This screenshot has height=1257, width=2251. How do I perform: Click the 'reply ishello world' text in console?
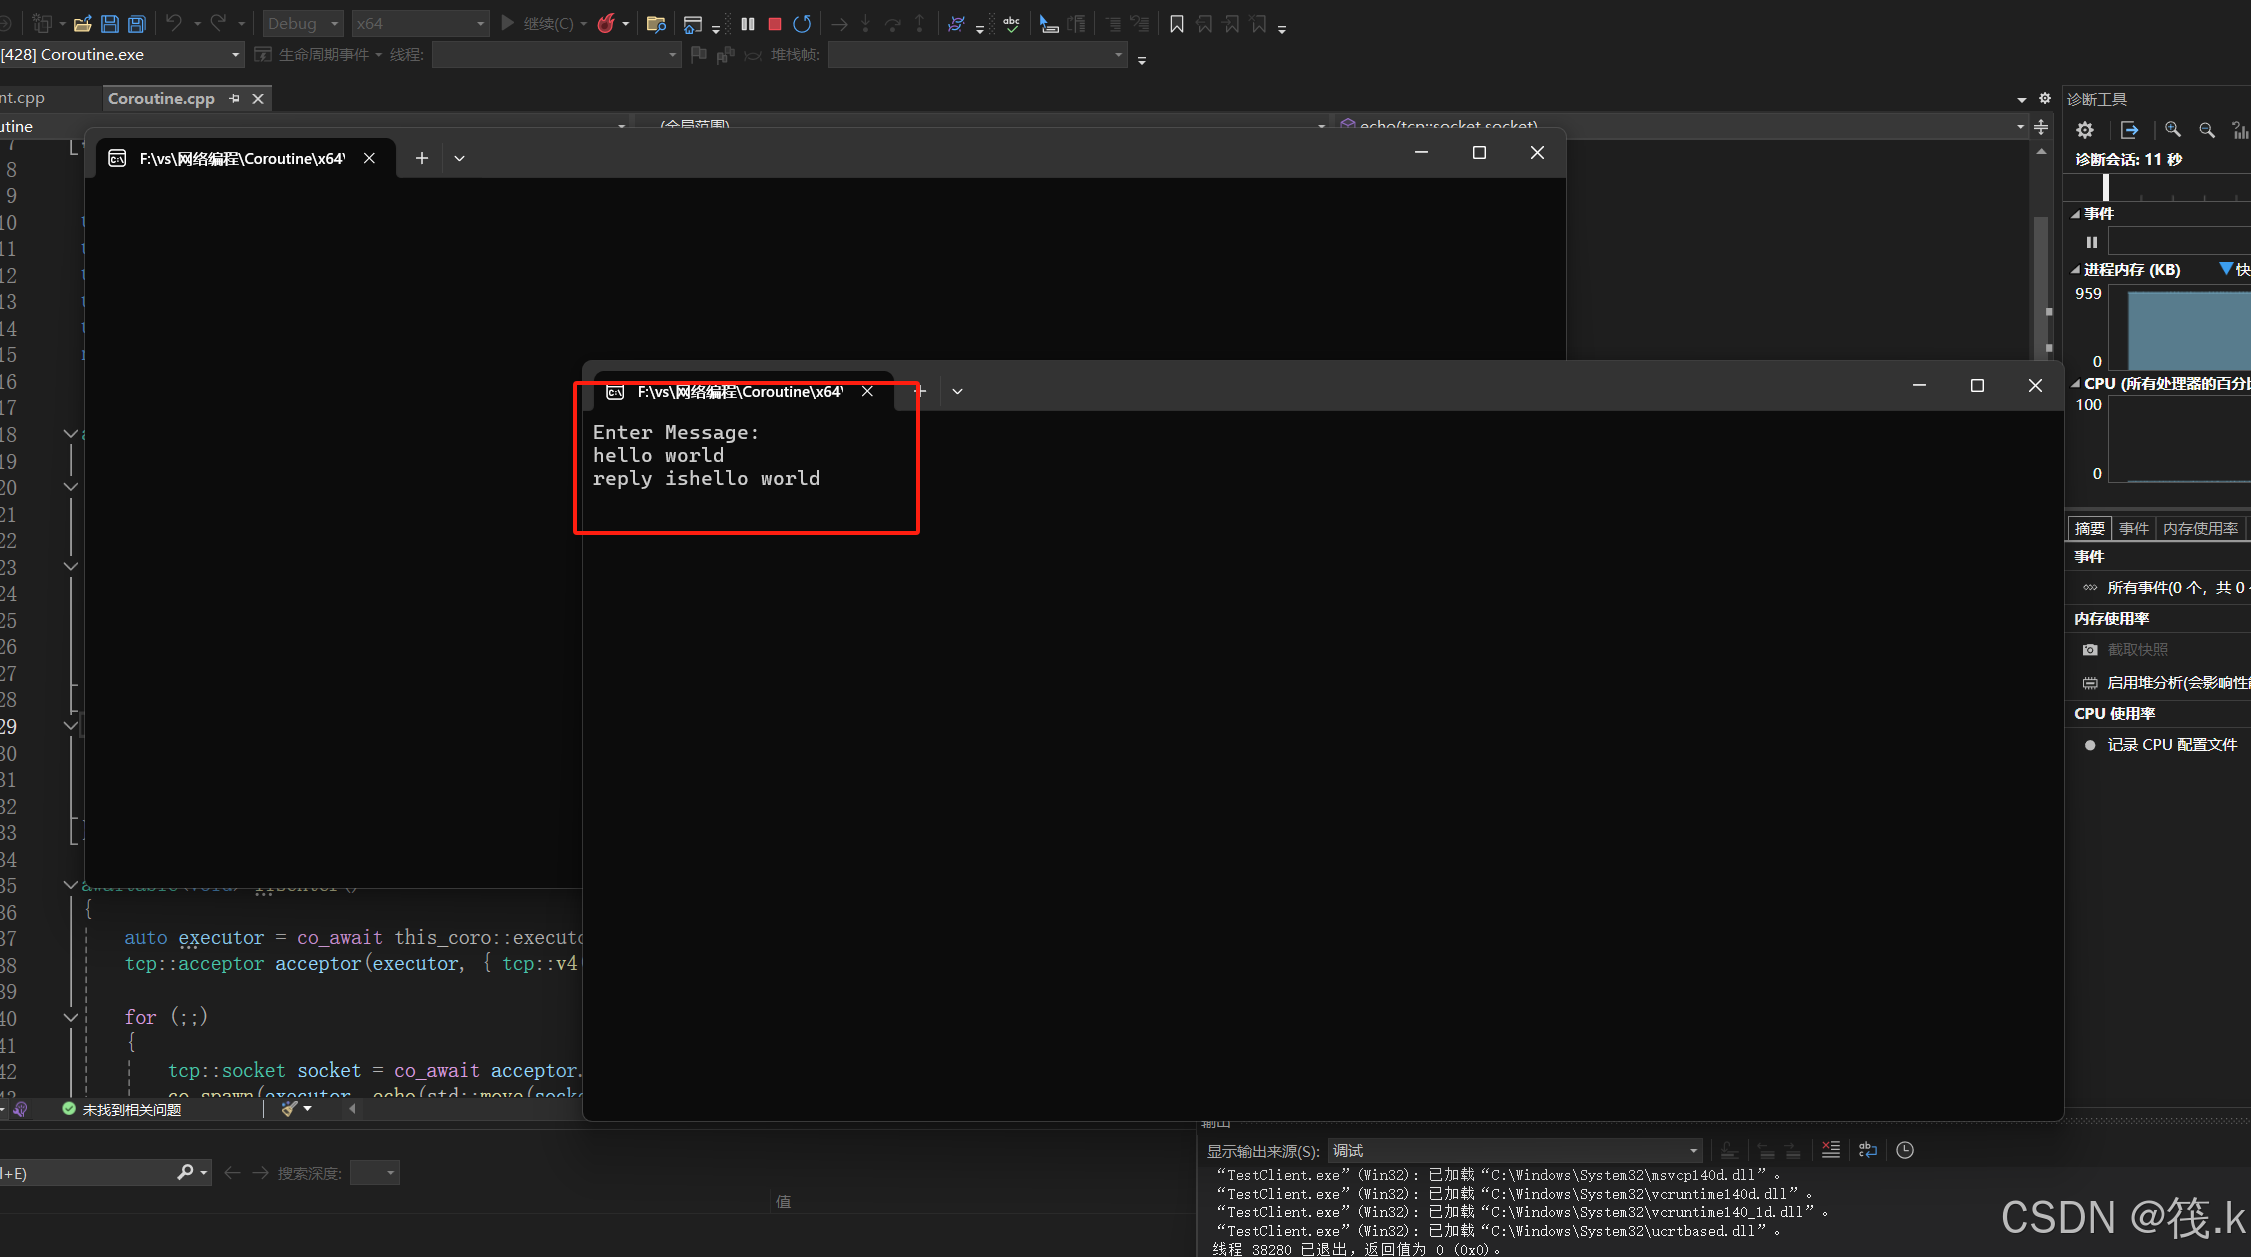[x=706, y=479]
